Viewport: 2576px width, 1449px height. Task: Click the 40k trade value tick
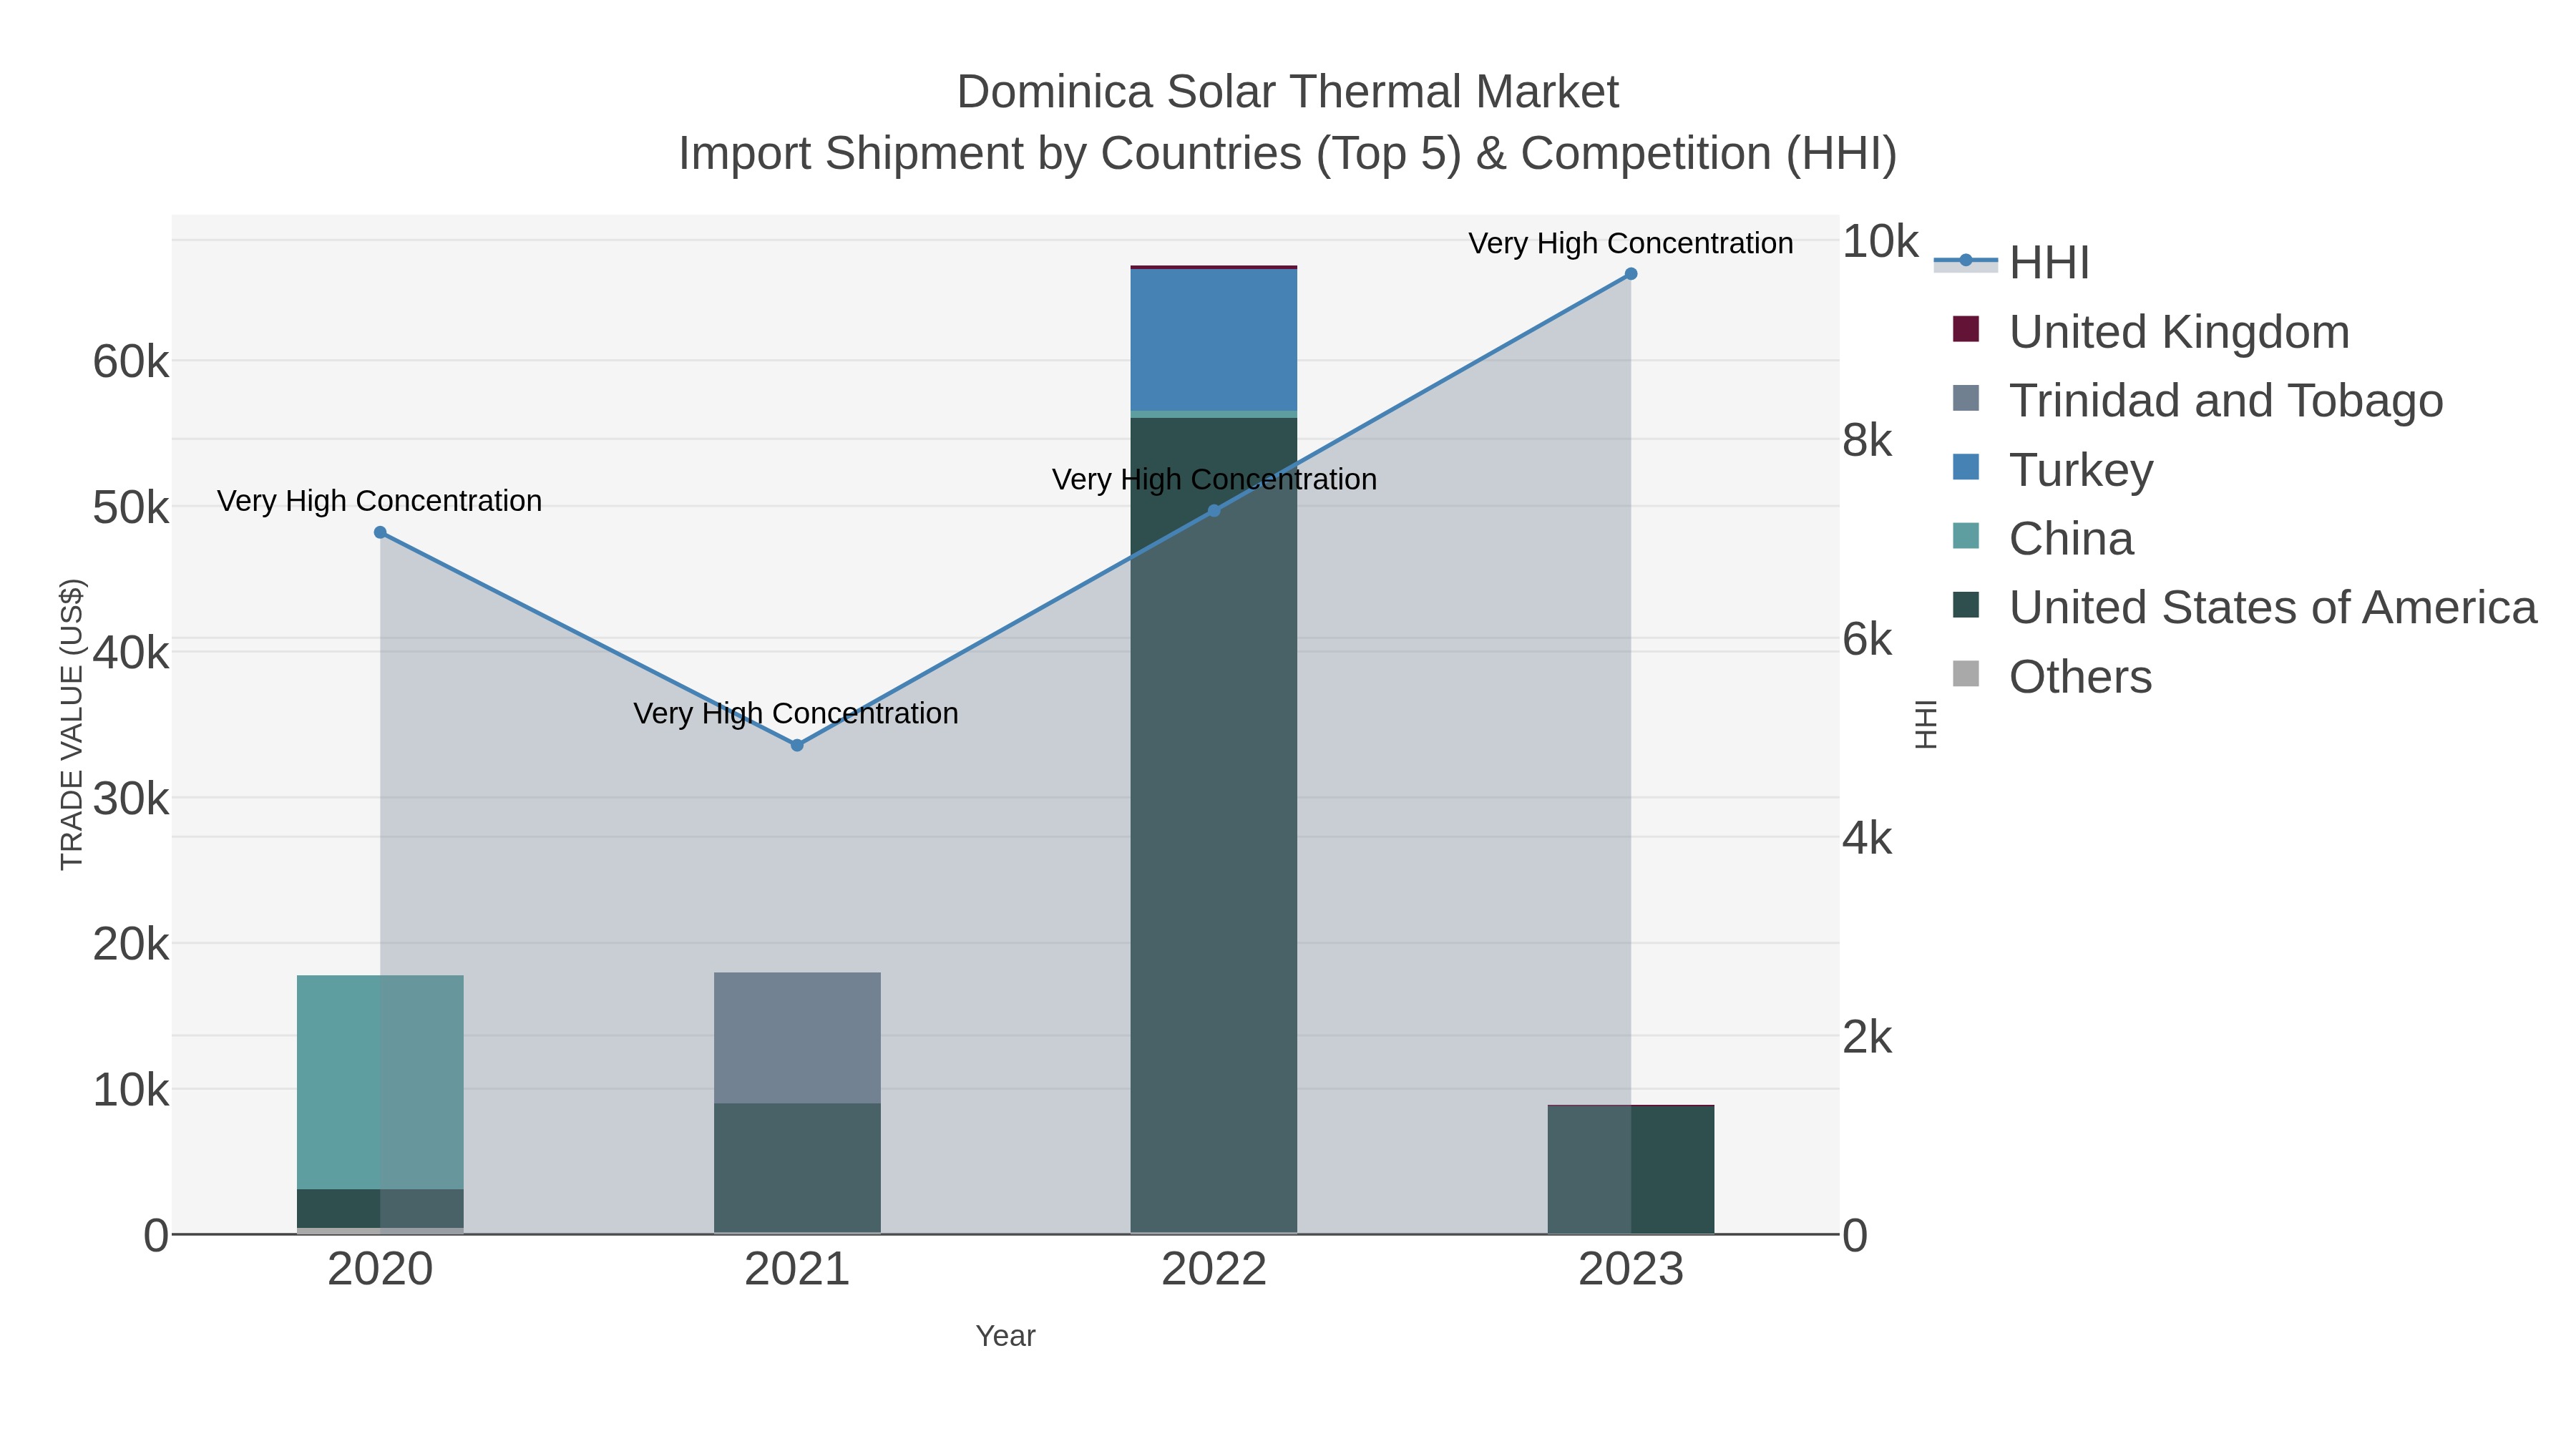pos(131,653)
